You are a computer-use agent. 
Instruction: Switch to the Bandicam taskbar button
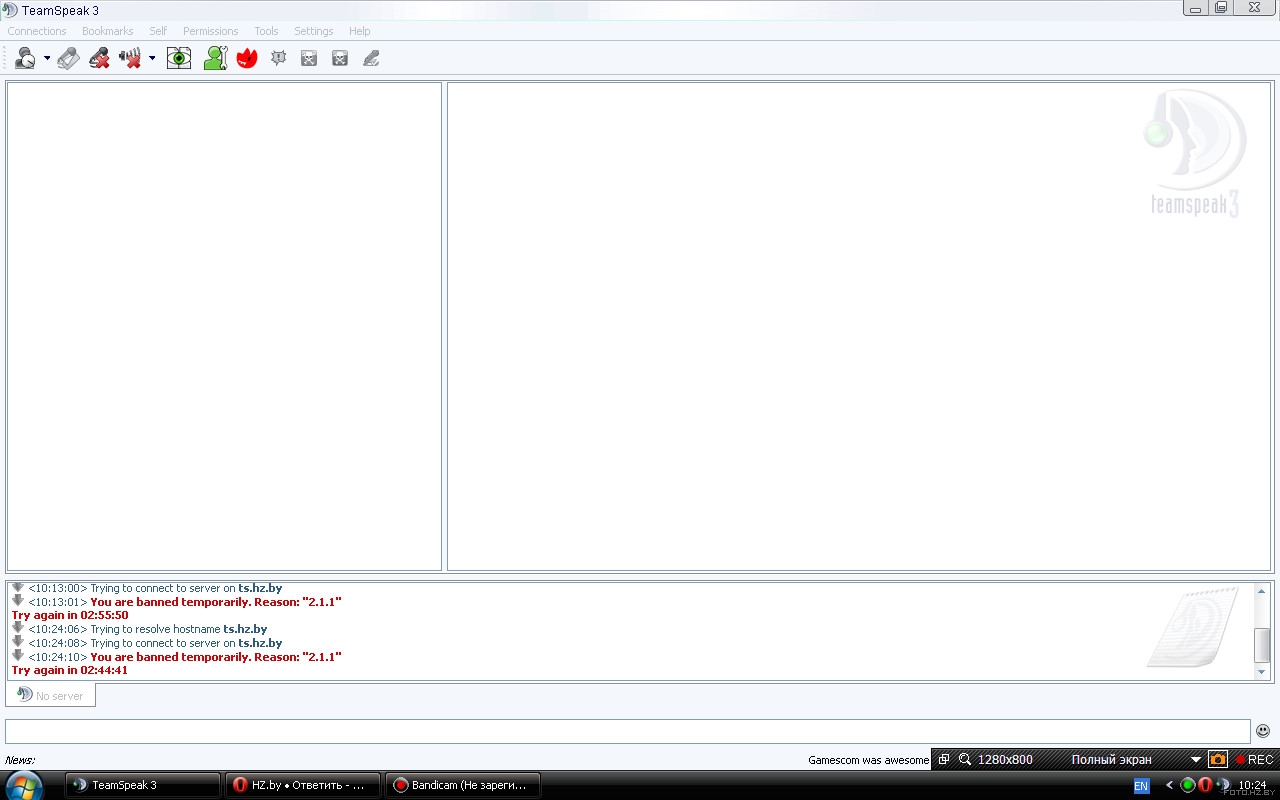463,785
